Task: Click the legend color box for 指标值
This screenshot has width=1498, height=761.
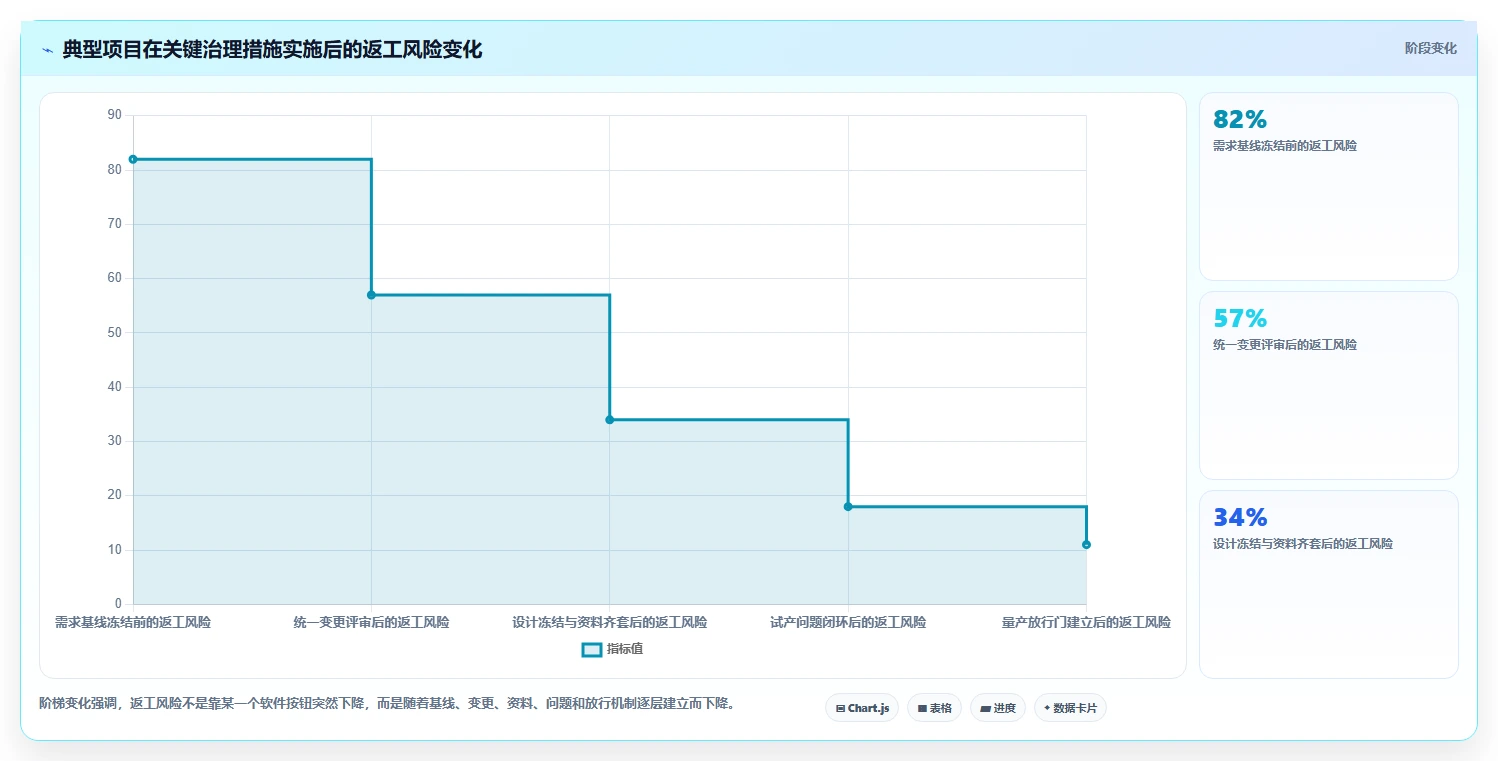Action: 591,649
